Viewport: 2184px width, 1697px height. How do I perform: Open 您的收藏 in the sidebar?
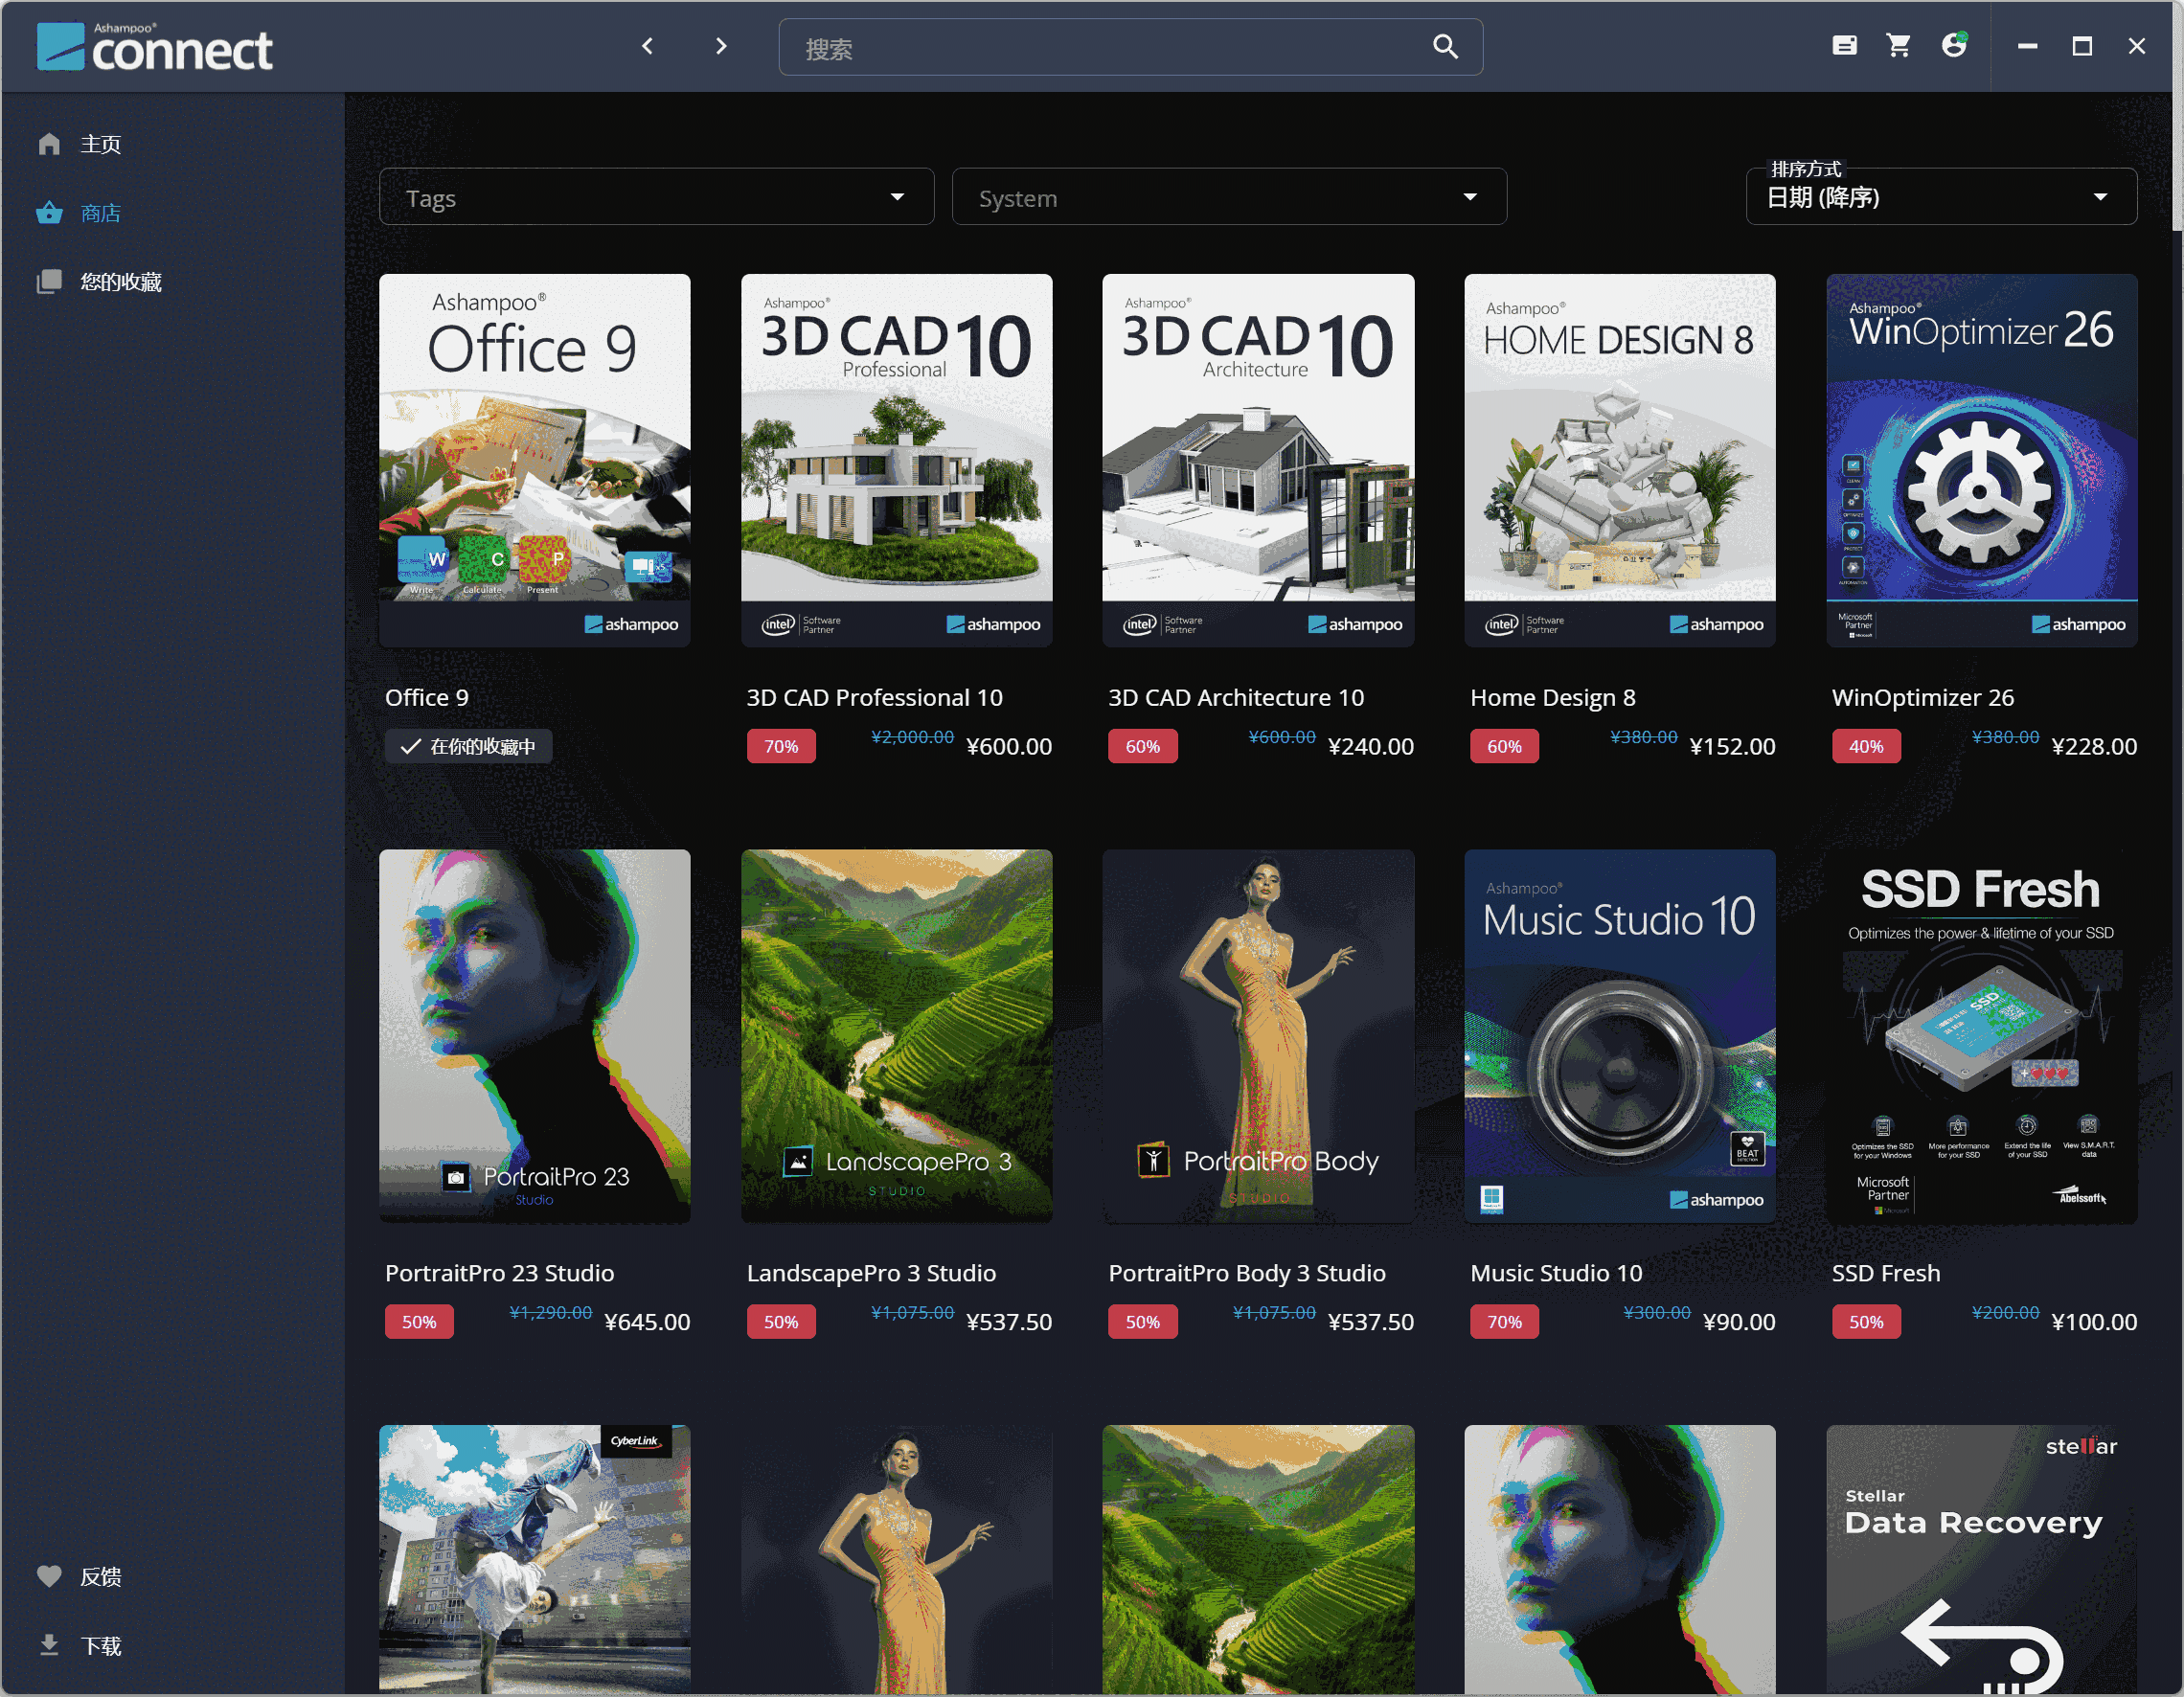pyautogui.click(x=120, y=282)
